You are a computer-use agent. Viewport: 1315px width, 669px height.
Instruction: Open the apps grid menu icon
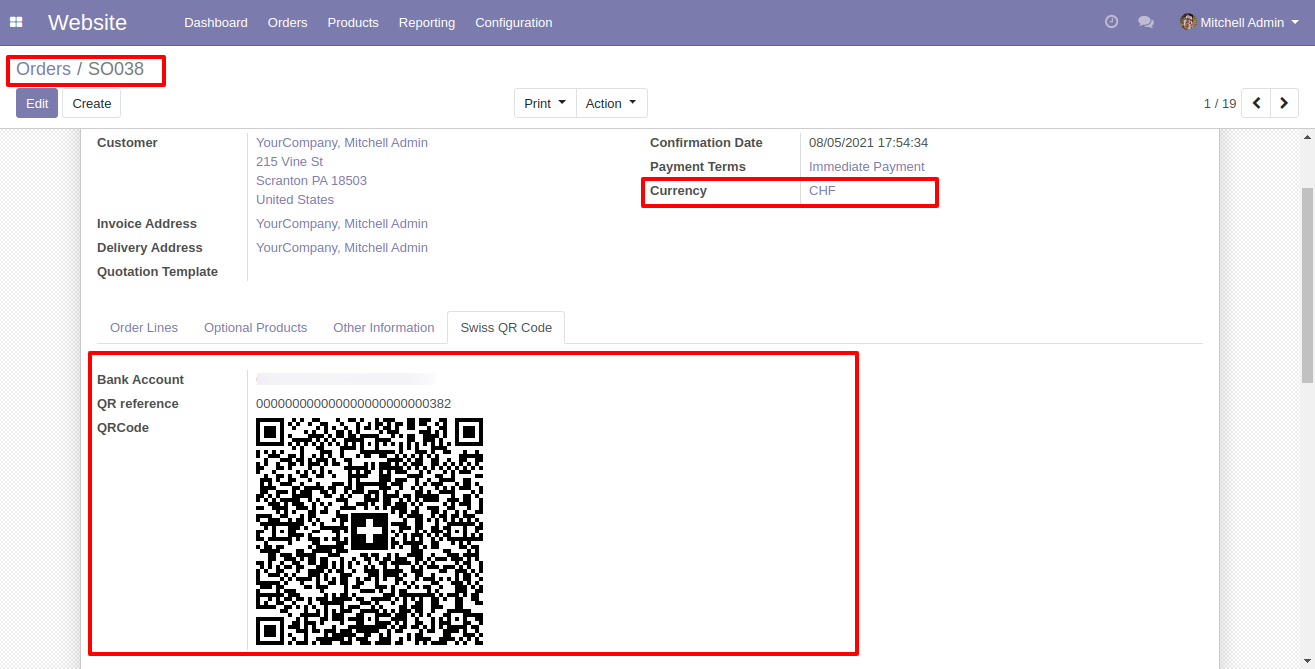(16, 22)
